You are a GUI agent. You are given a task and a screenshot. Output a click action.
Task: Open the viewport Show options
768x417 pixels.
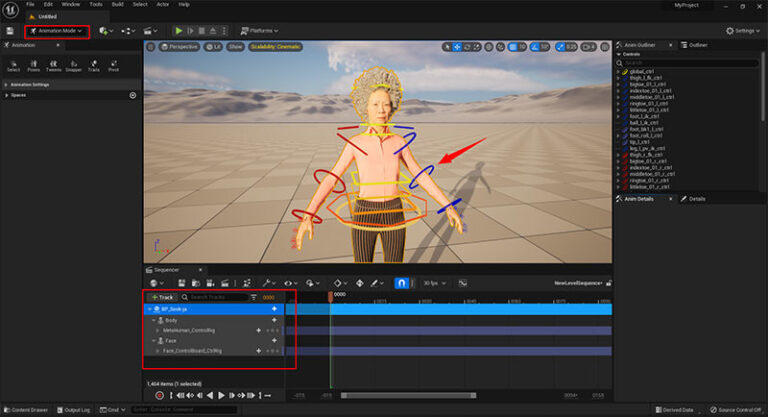236,47
